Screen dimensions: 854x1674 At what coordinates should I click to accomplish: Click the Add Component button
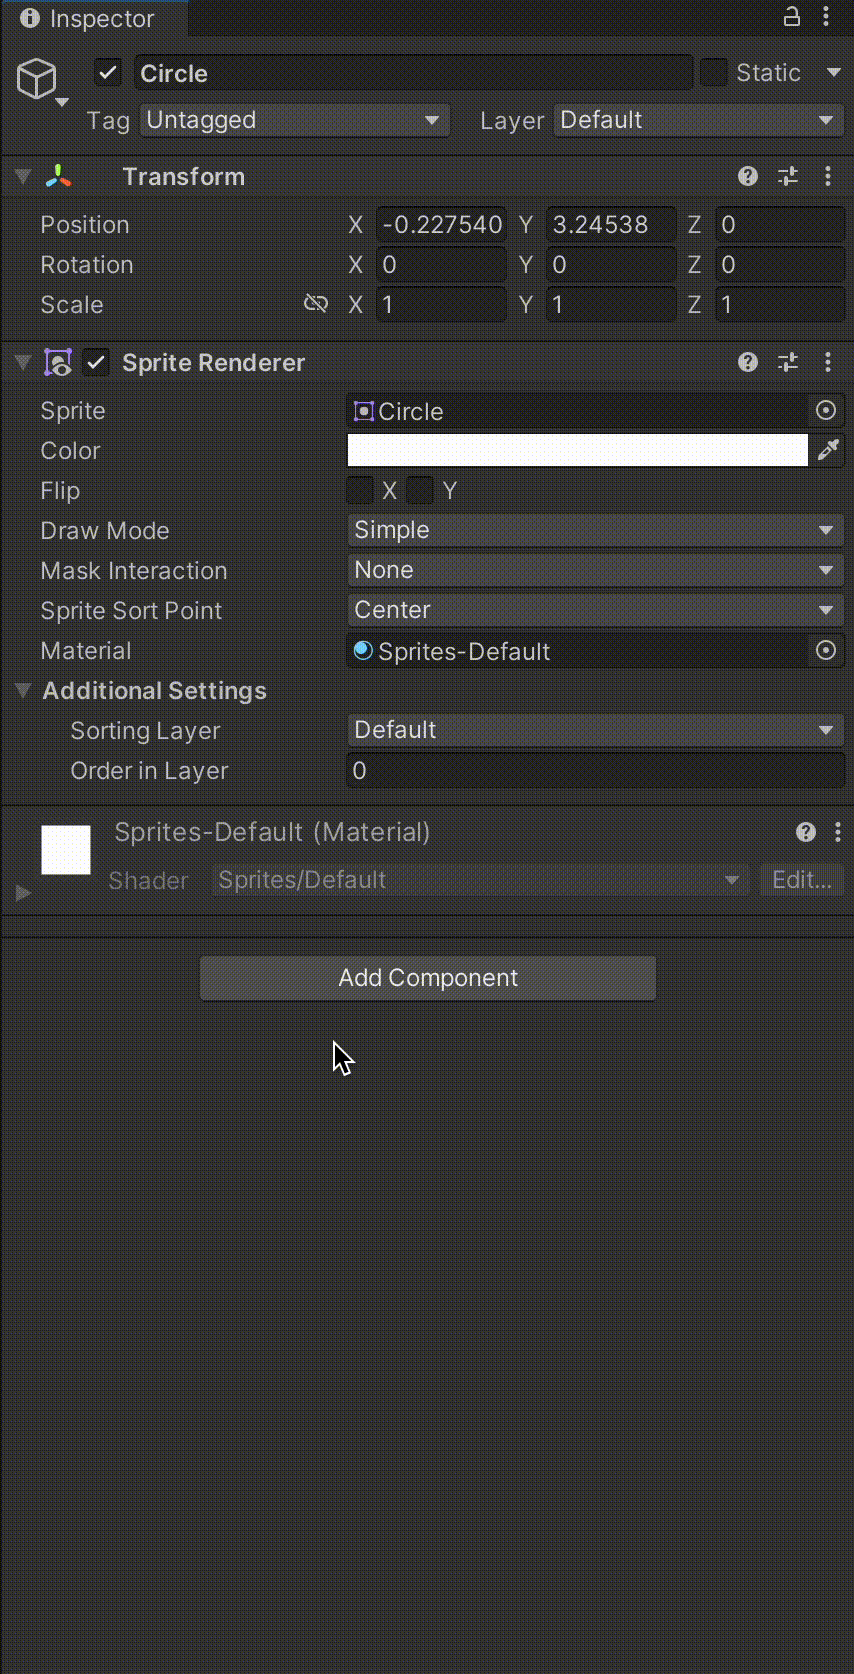pyautogui.click(x=428, y=978)
